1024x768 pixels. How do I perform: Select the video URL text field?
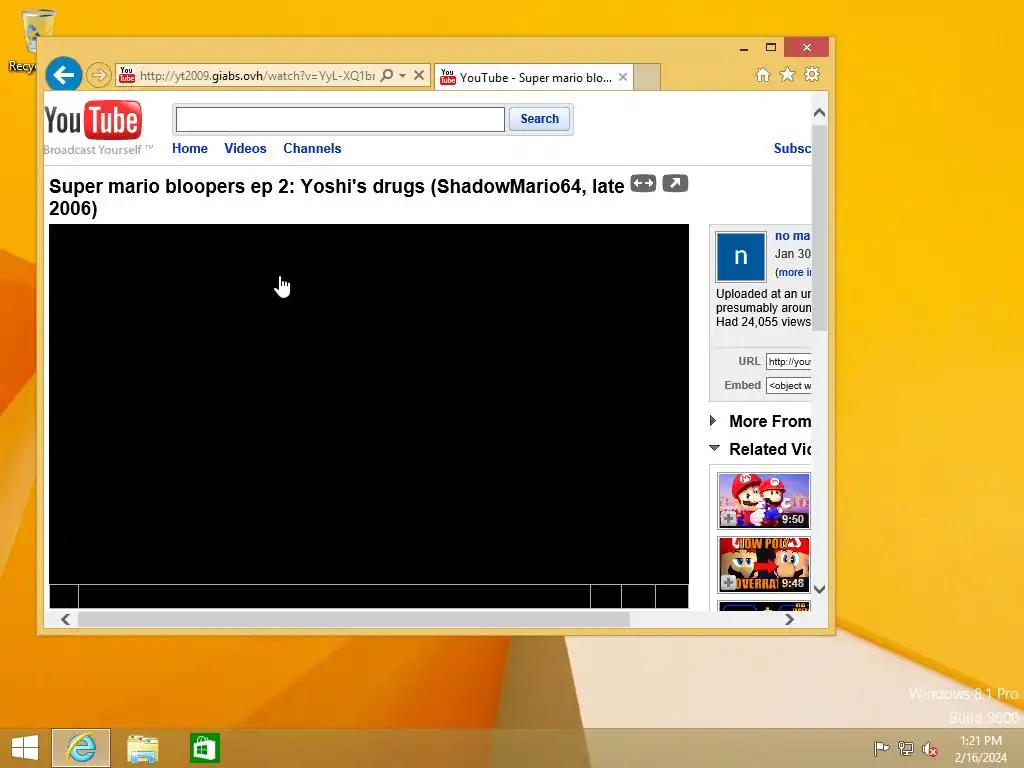789,362
